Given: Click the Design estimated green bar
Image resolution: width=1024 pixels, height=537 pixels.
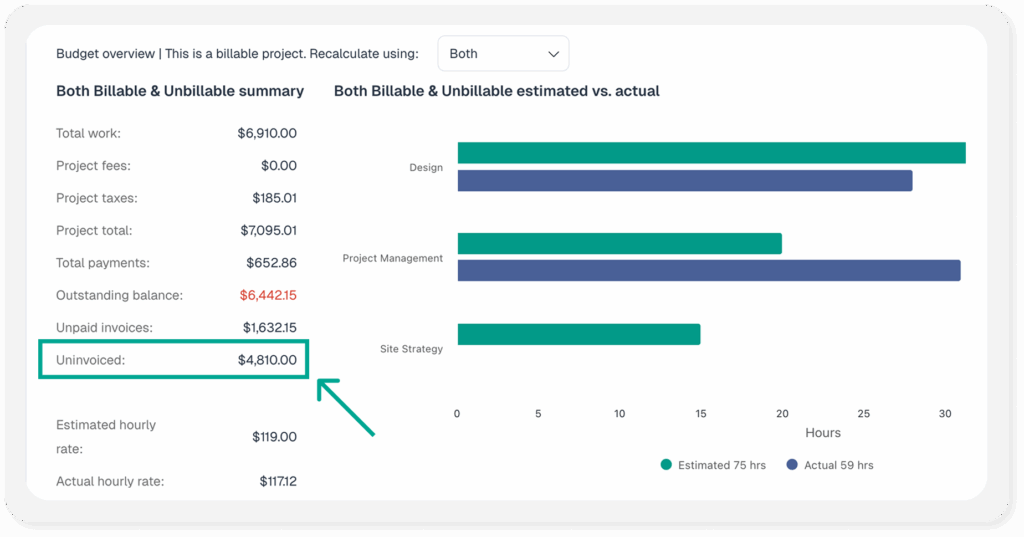Looking at the screenshot, I should (x=711, y=153).
